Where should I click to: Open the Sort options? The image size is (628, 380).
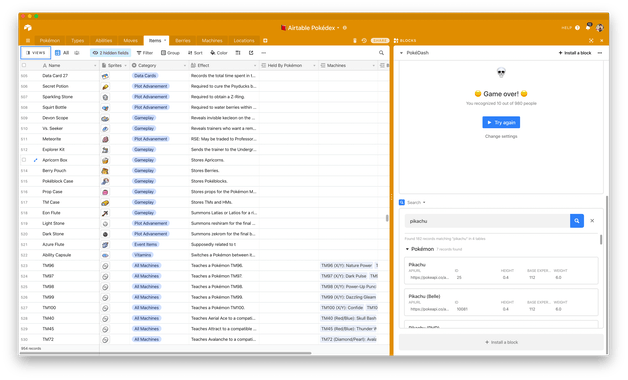click(195, 52)
